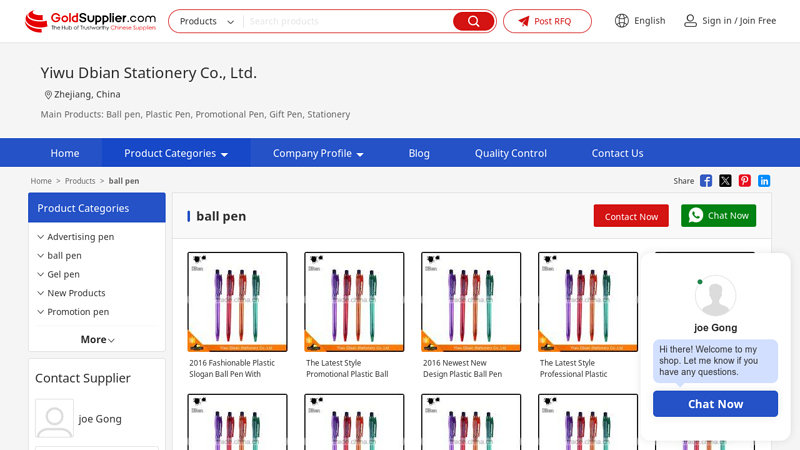800x450 pixels.
Task: Open The Latest Style Professional Plastic thumbnail
Action: pos(588,302)
